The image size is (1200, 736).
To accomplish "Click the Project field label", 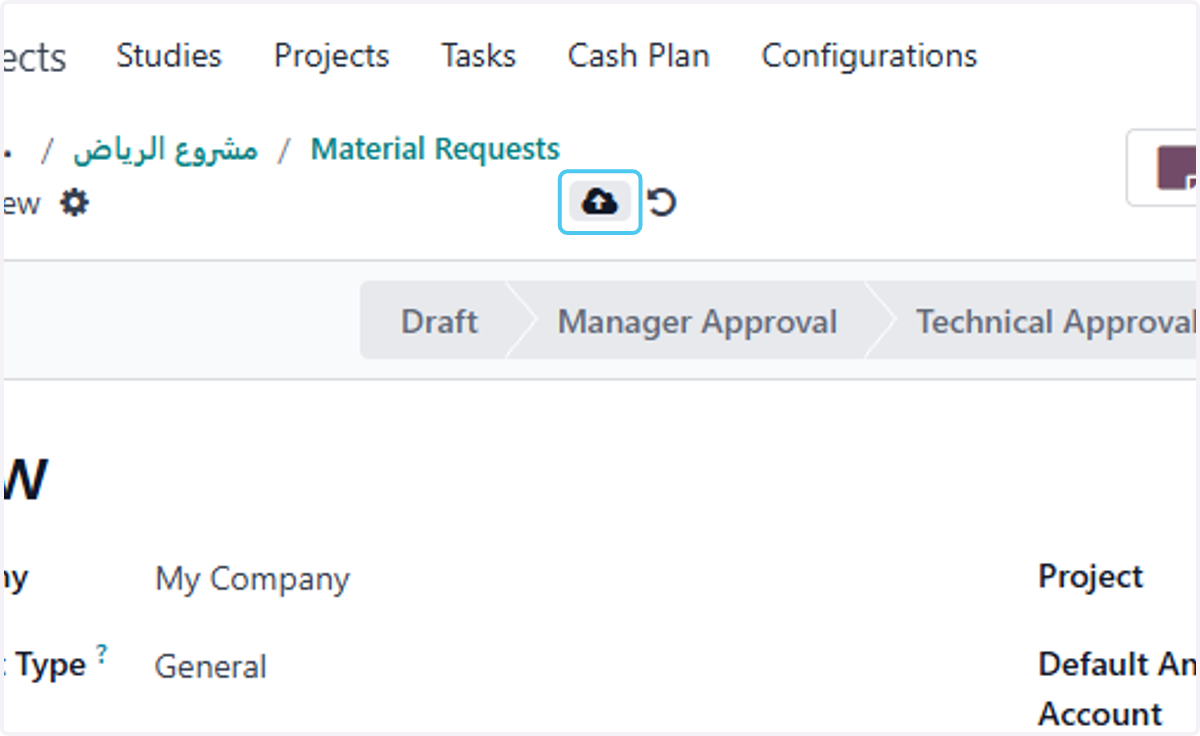I will [1091, 577].
